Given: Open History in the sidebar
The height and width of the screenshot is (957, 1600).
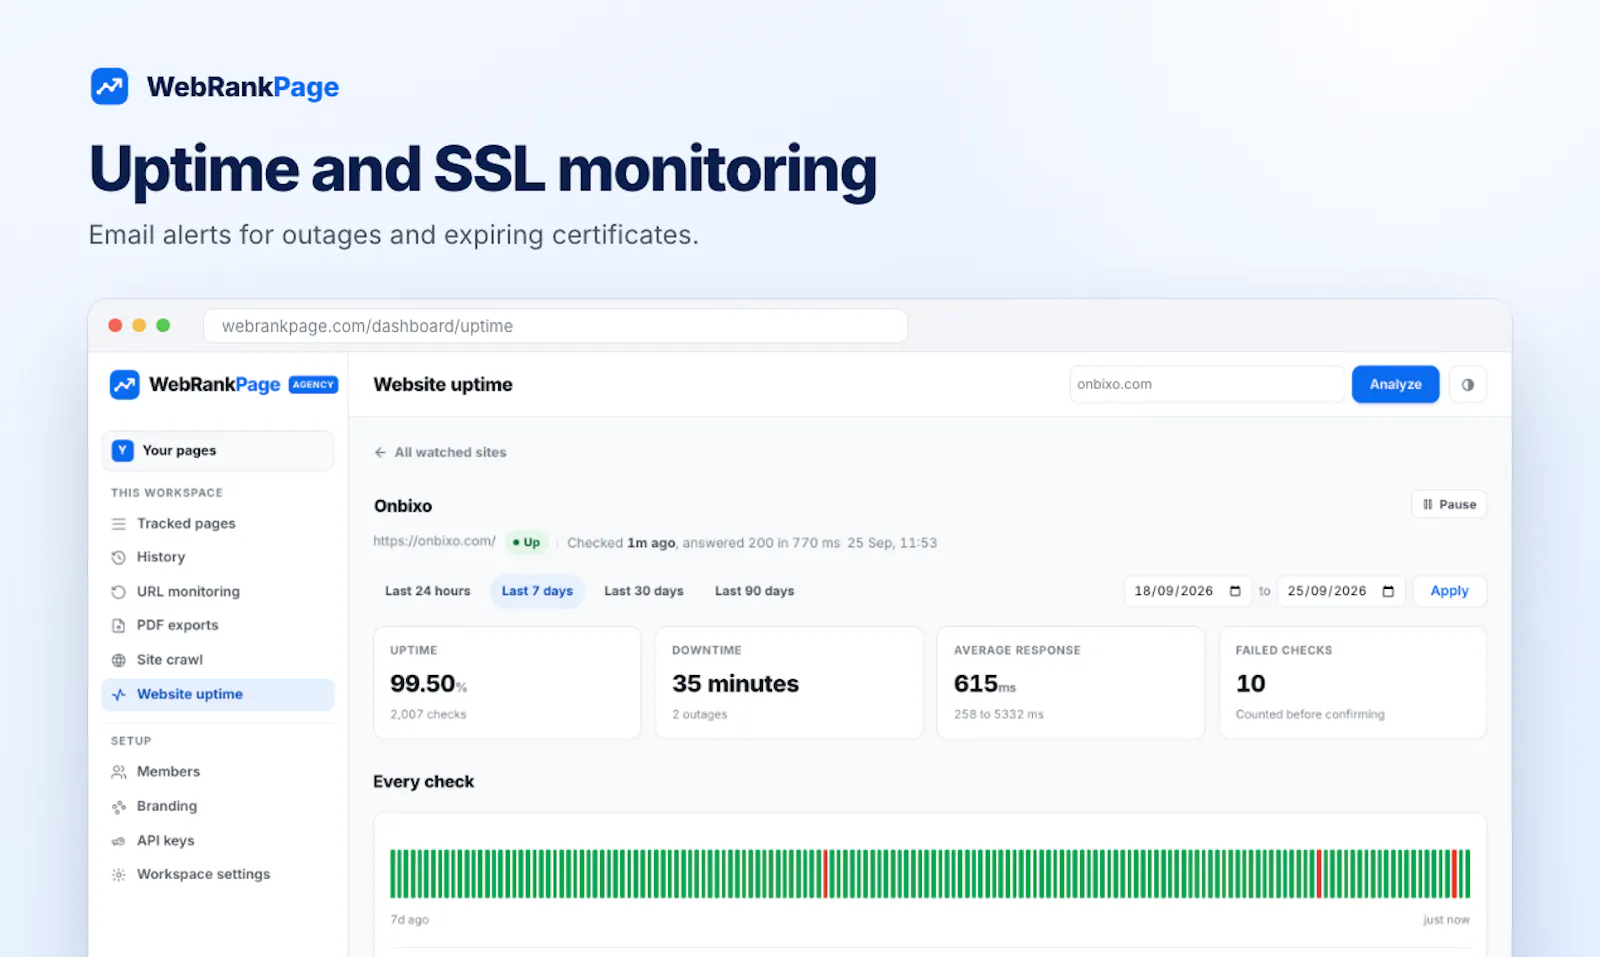Looking at the screenshot, I should 218,557.
